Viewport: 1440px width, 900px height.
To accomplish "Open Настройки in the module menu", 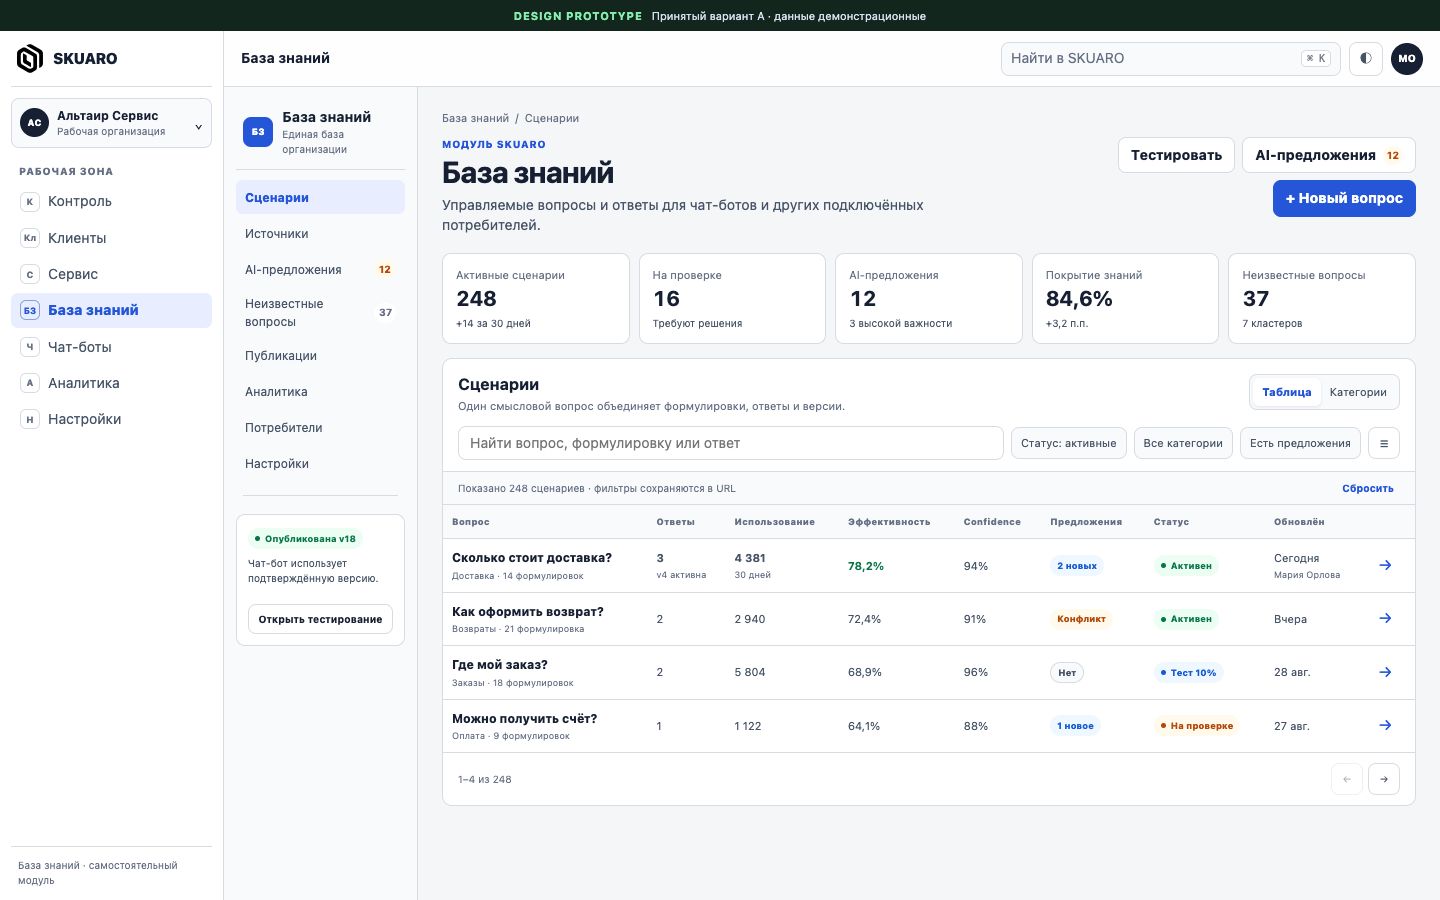I will point(320,463).
